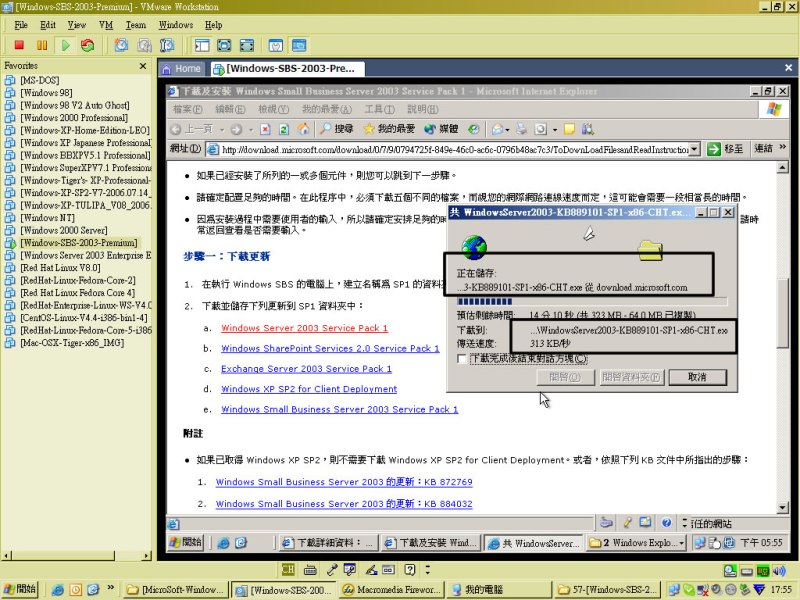The width and height of the screenshot is (800, 600).
Task: Click the 取消 (Cancel) button in download dialog
Action: pos(697,377)
